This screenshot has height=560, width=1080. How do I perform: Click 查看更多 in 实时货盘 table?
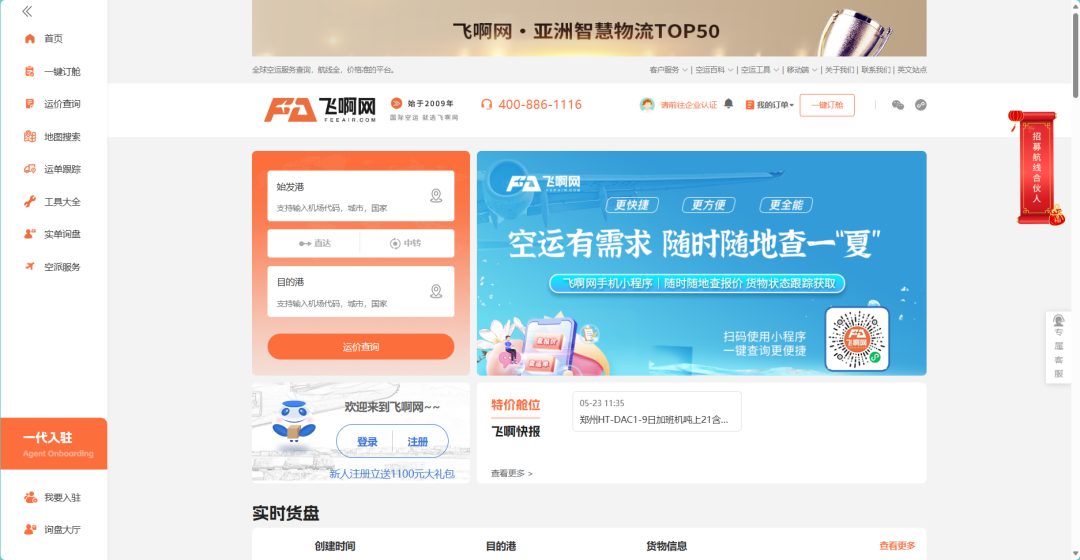tap(897, 546)
